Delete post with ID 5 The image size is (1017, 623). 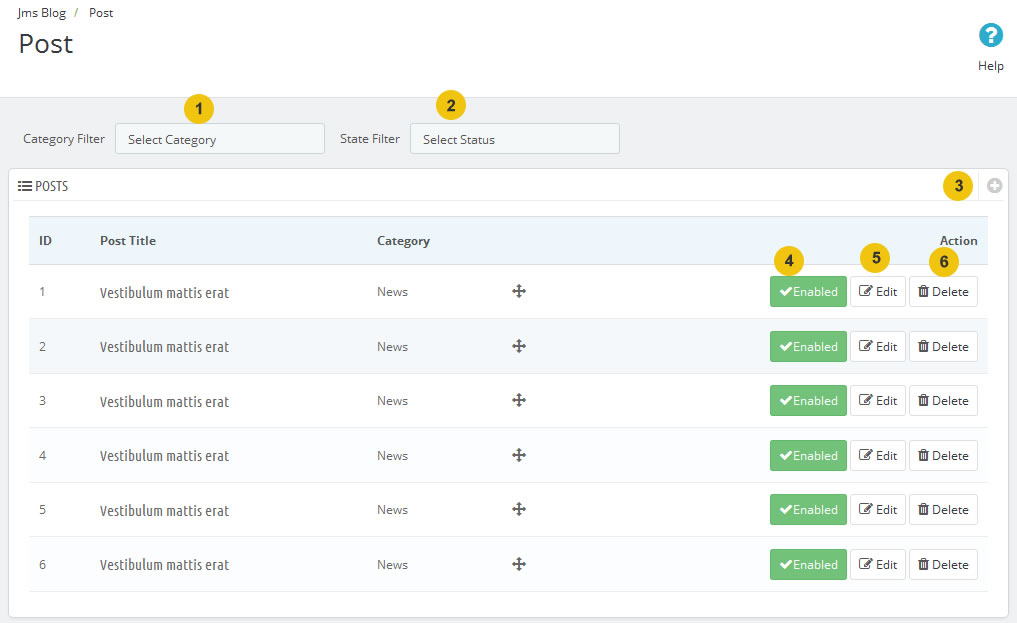943,510
